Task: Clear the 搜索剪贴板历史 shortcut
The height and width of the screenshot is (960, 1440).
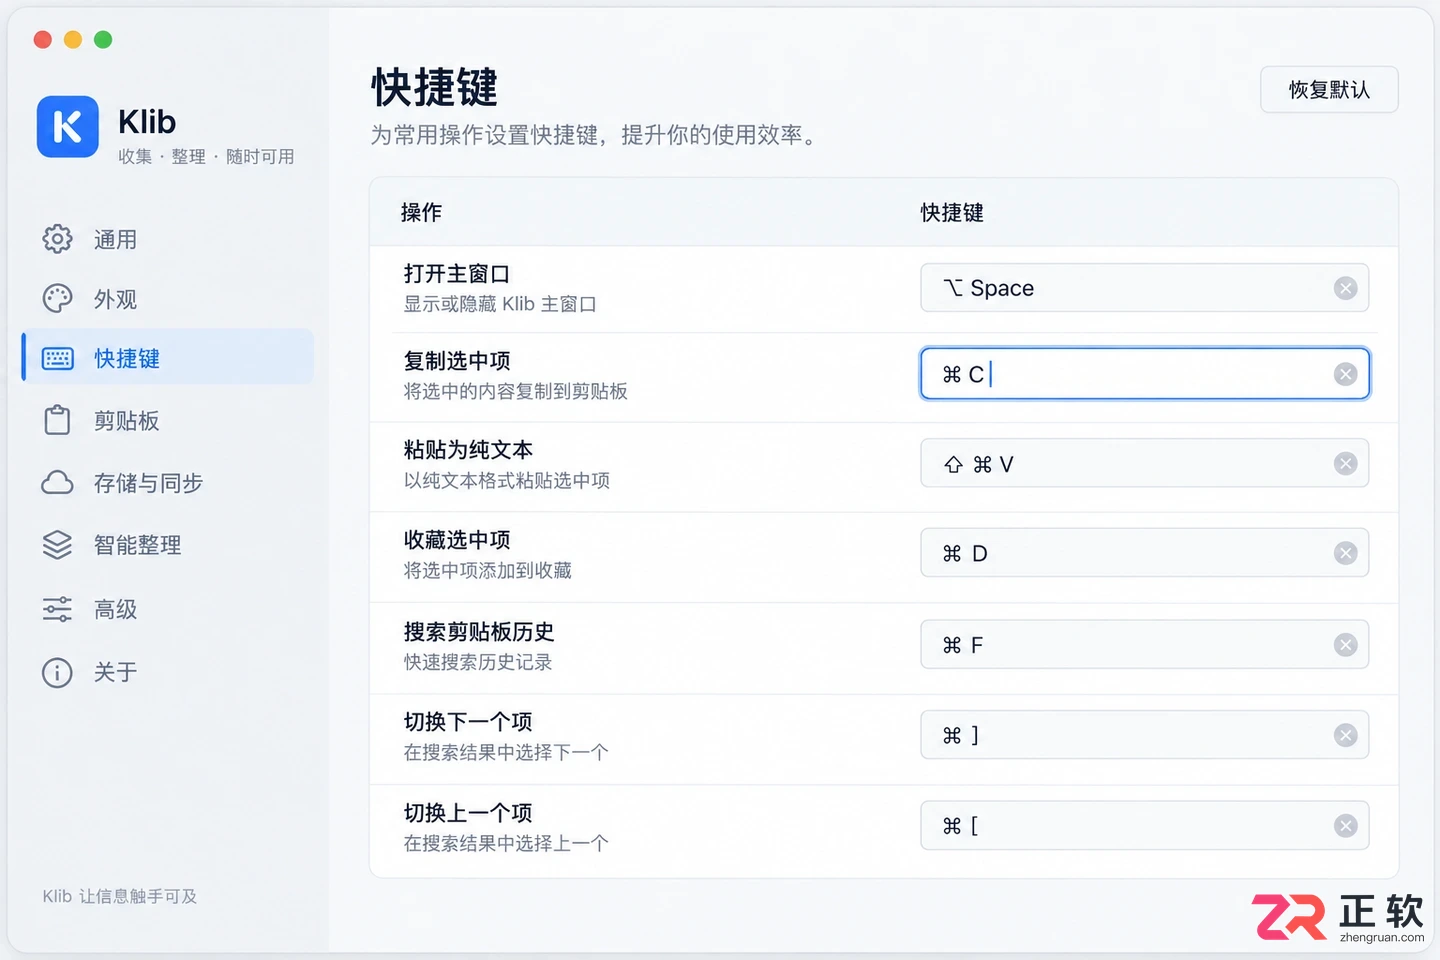Action: [x=1345, y=645]
